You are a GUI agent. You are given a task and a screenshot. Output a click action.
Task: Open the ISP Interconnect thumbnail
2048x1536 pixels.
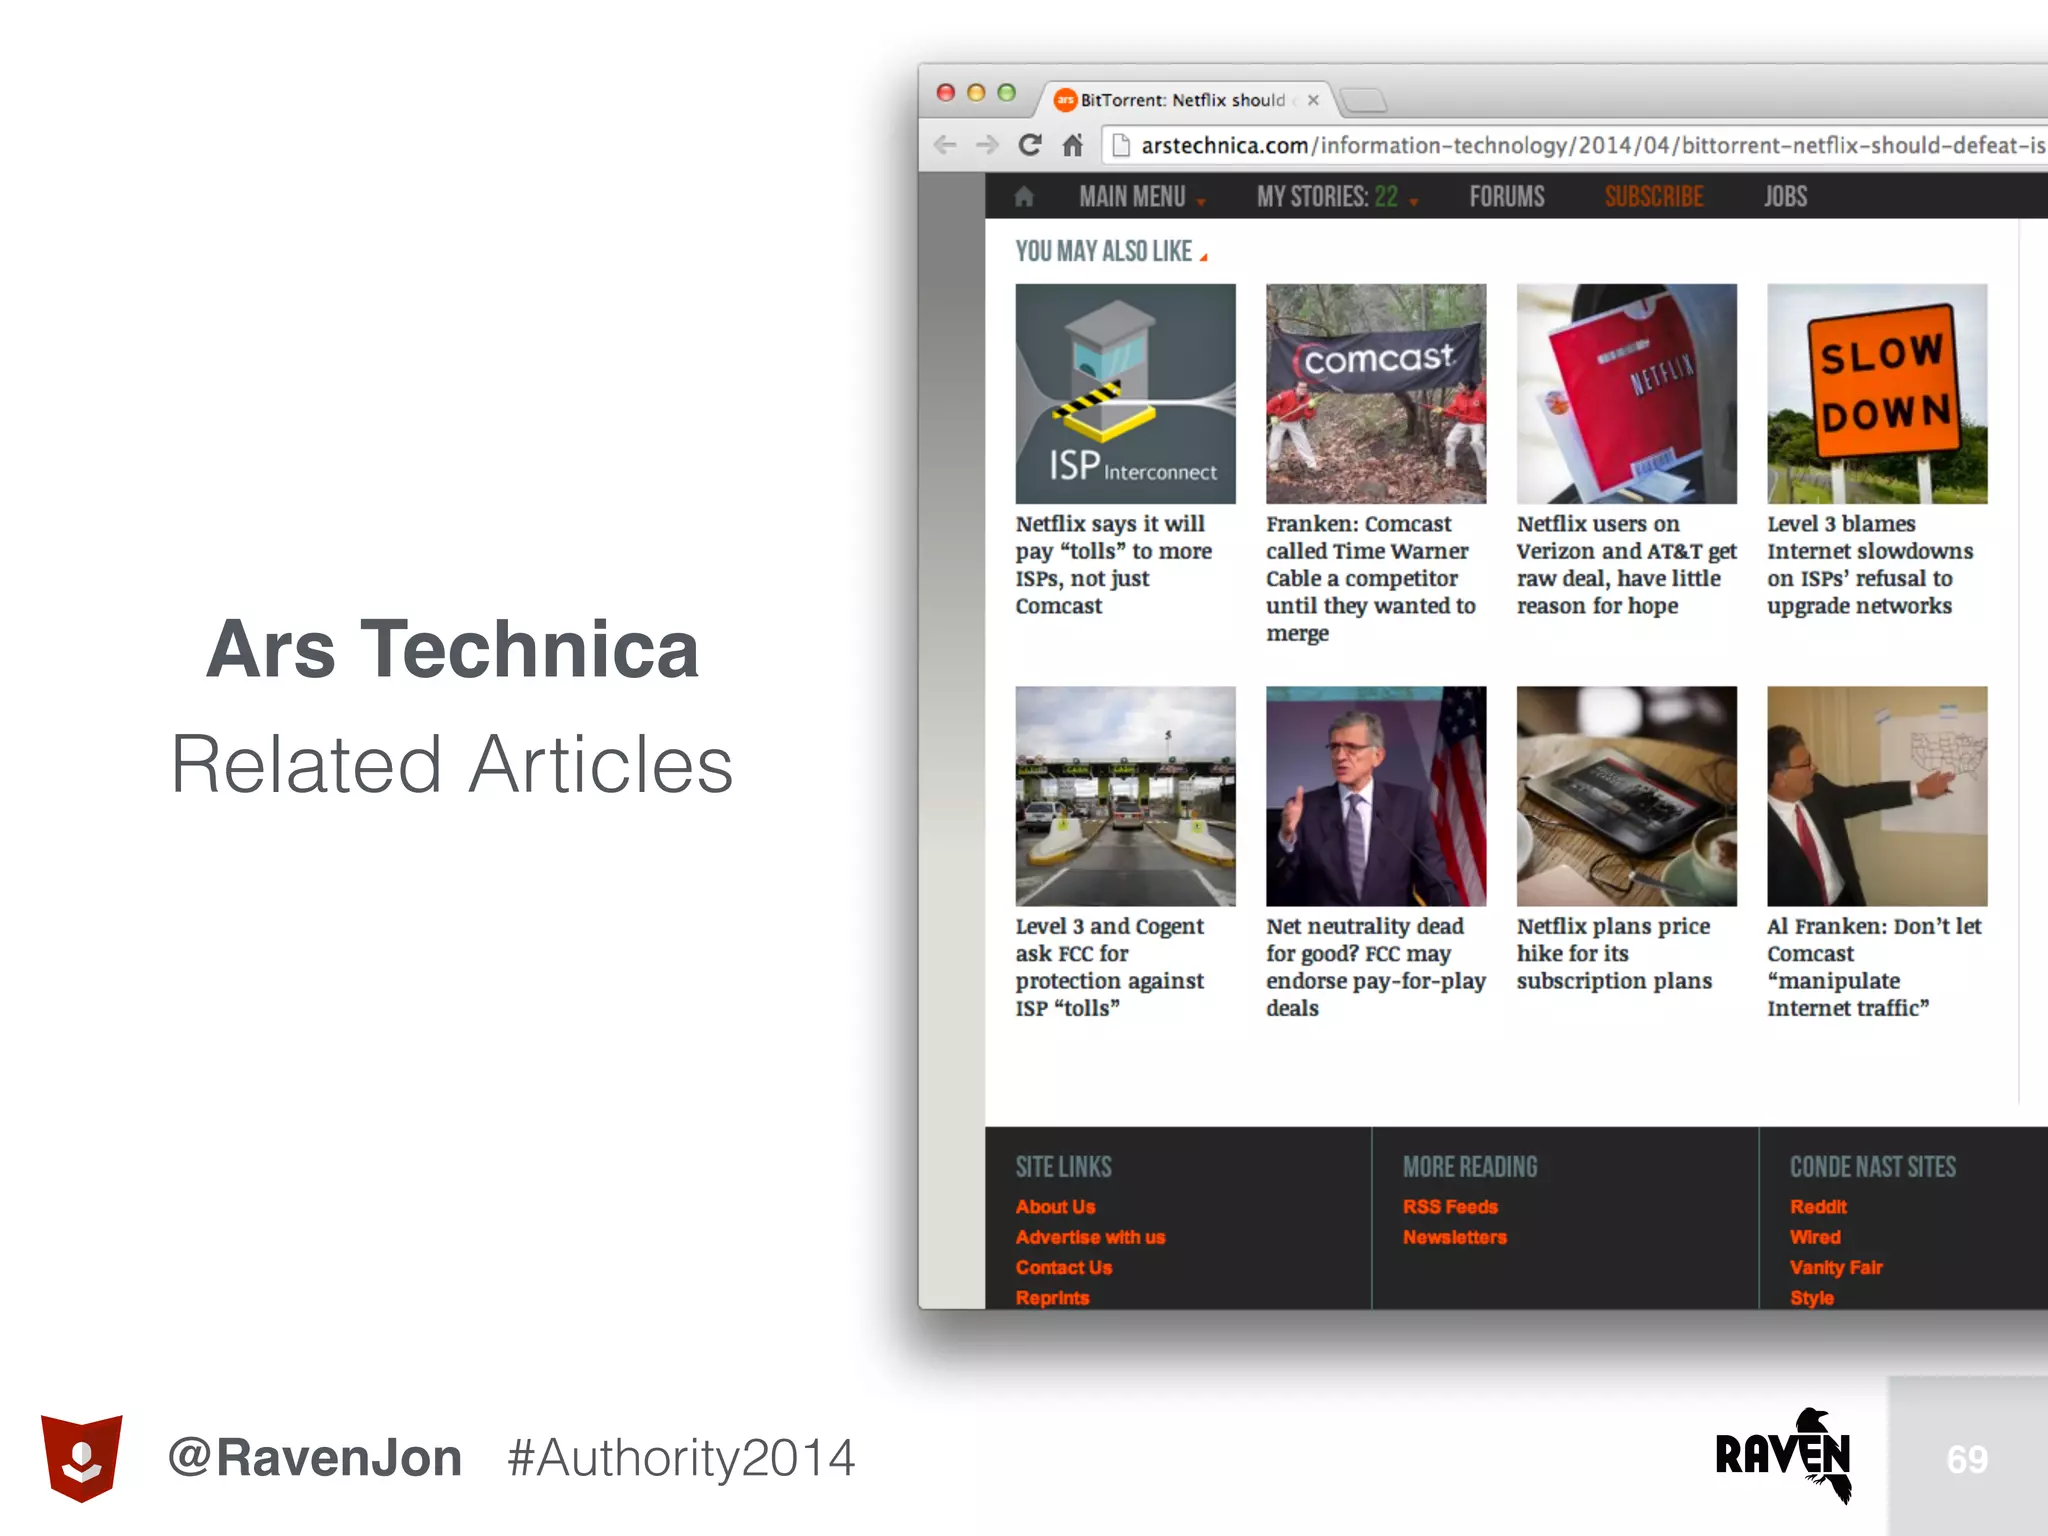tap(1125, 394)
